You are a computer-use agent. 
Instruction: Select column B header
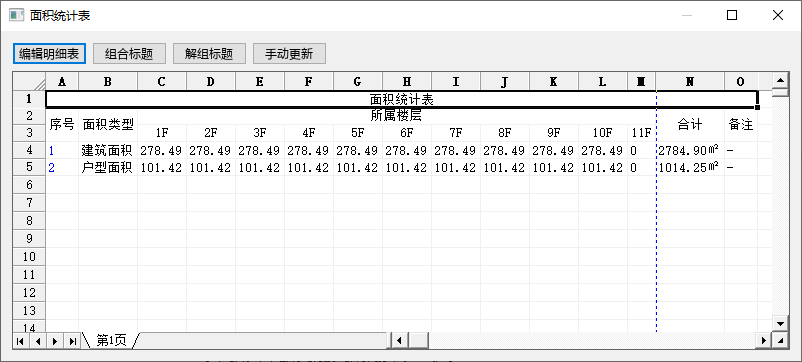click(107, 81)
